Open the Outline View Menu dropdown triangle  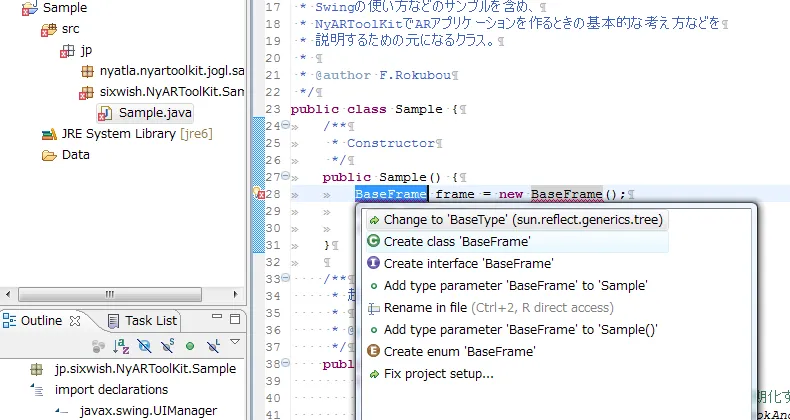pos(235,342)
